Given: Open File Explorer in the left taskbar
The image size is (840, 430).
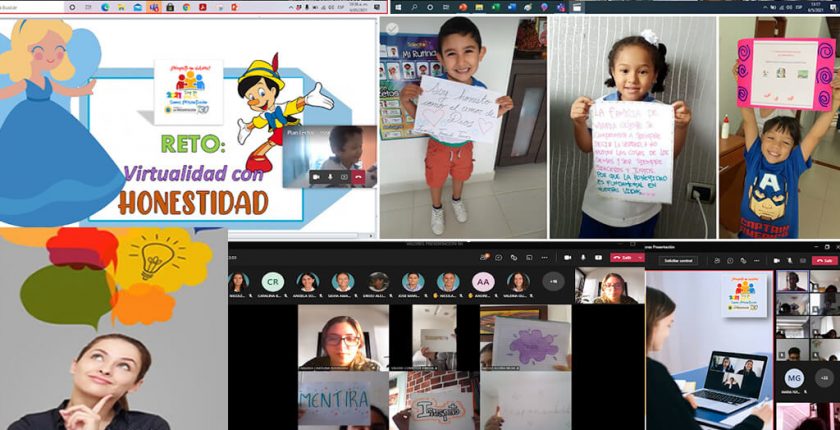Looking at the screenshot, I should pyautogui.click(x=122, y=7).
